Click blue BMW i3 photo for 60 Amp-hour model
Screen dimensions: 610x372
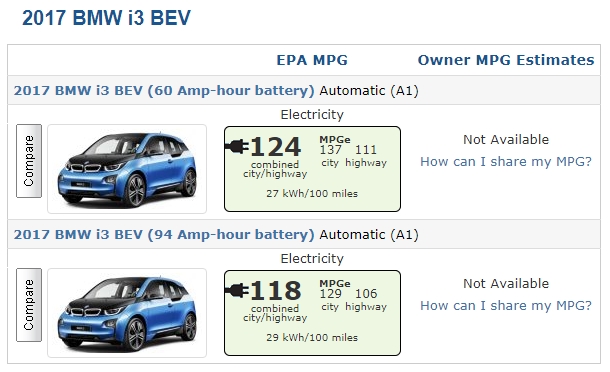(127, 169)
